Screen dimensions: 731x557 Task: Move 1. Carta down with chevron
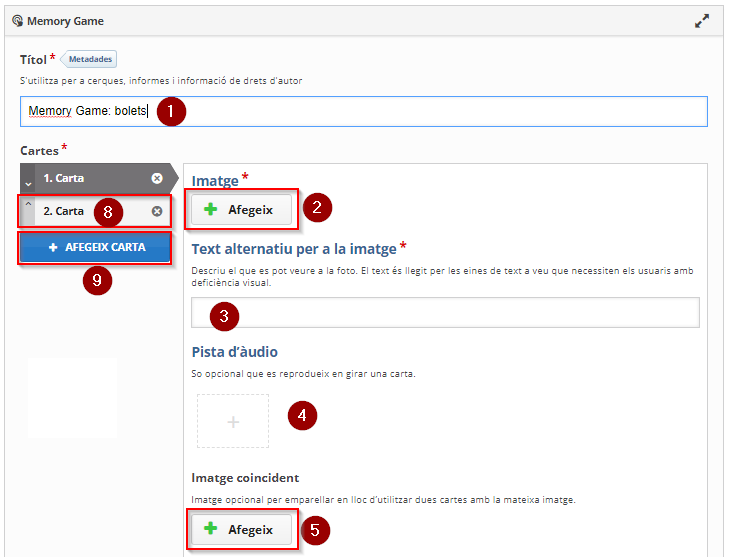[28, 184]
